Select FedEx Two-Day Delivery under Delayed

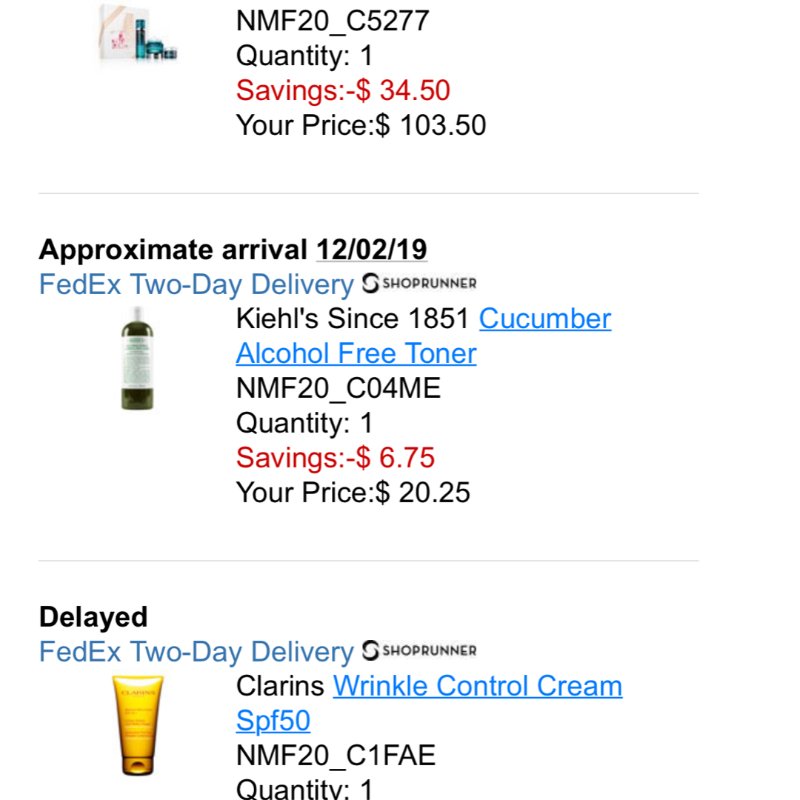(x=196, y=652)
